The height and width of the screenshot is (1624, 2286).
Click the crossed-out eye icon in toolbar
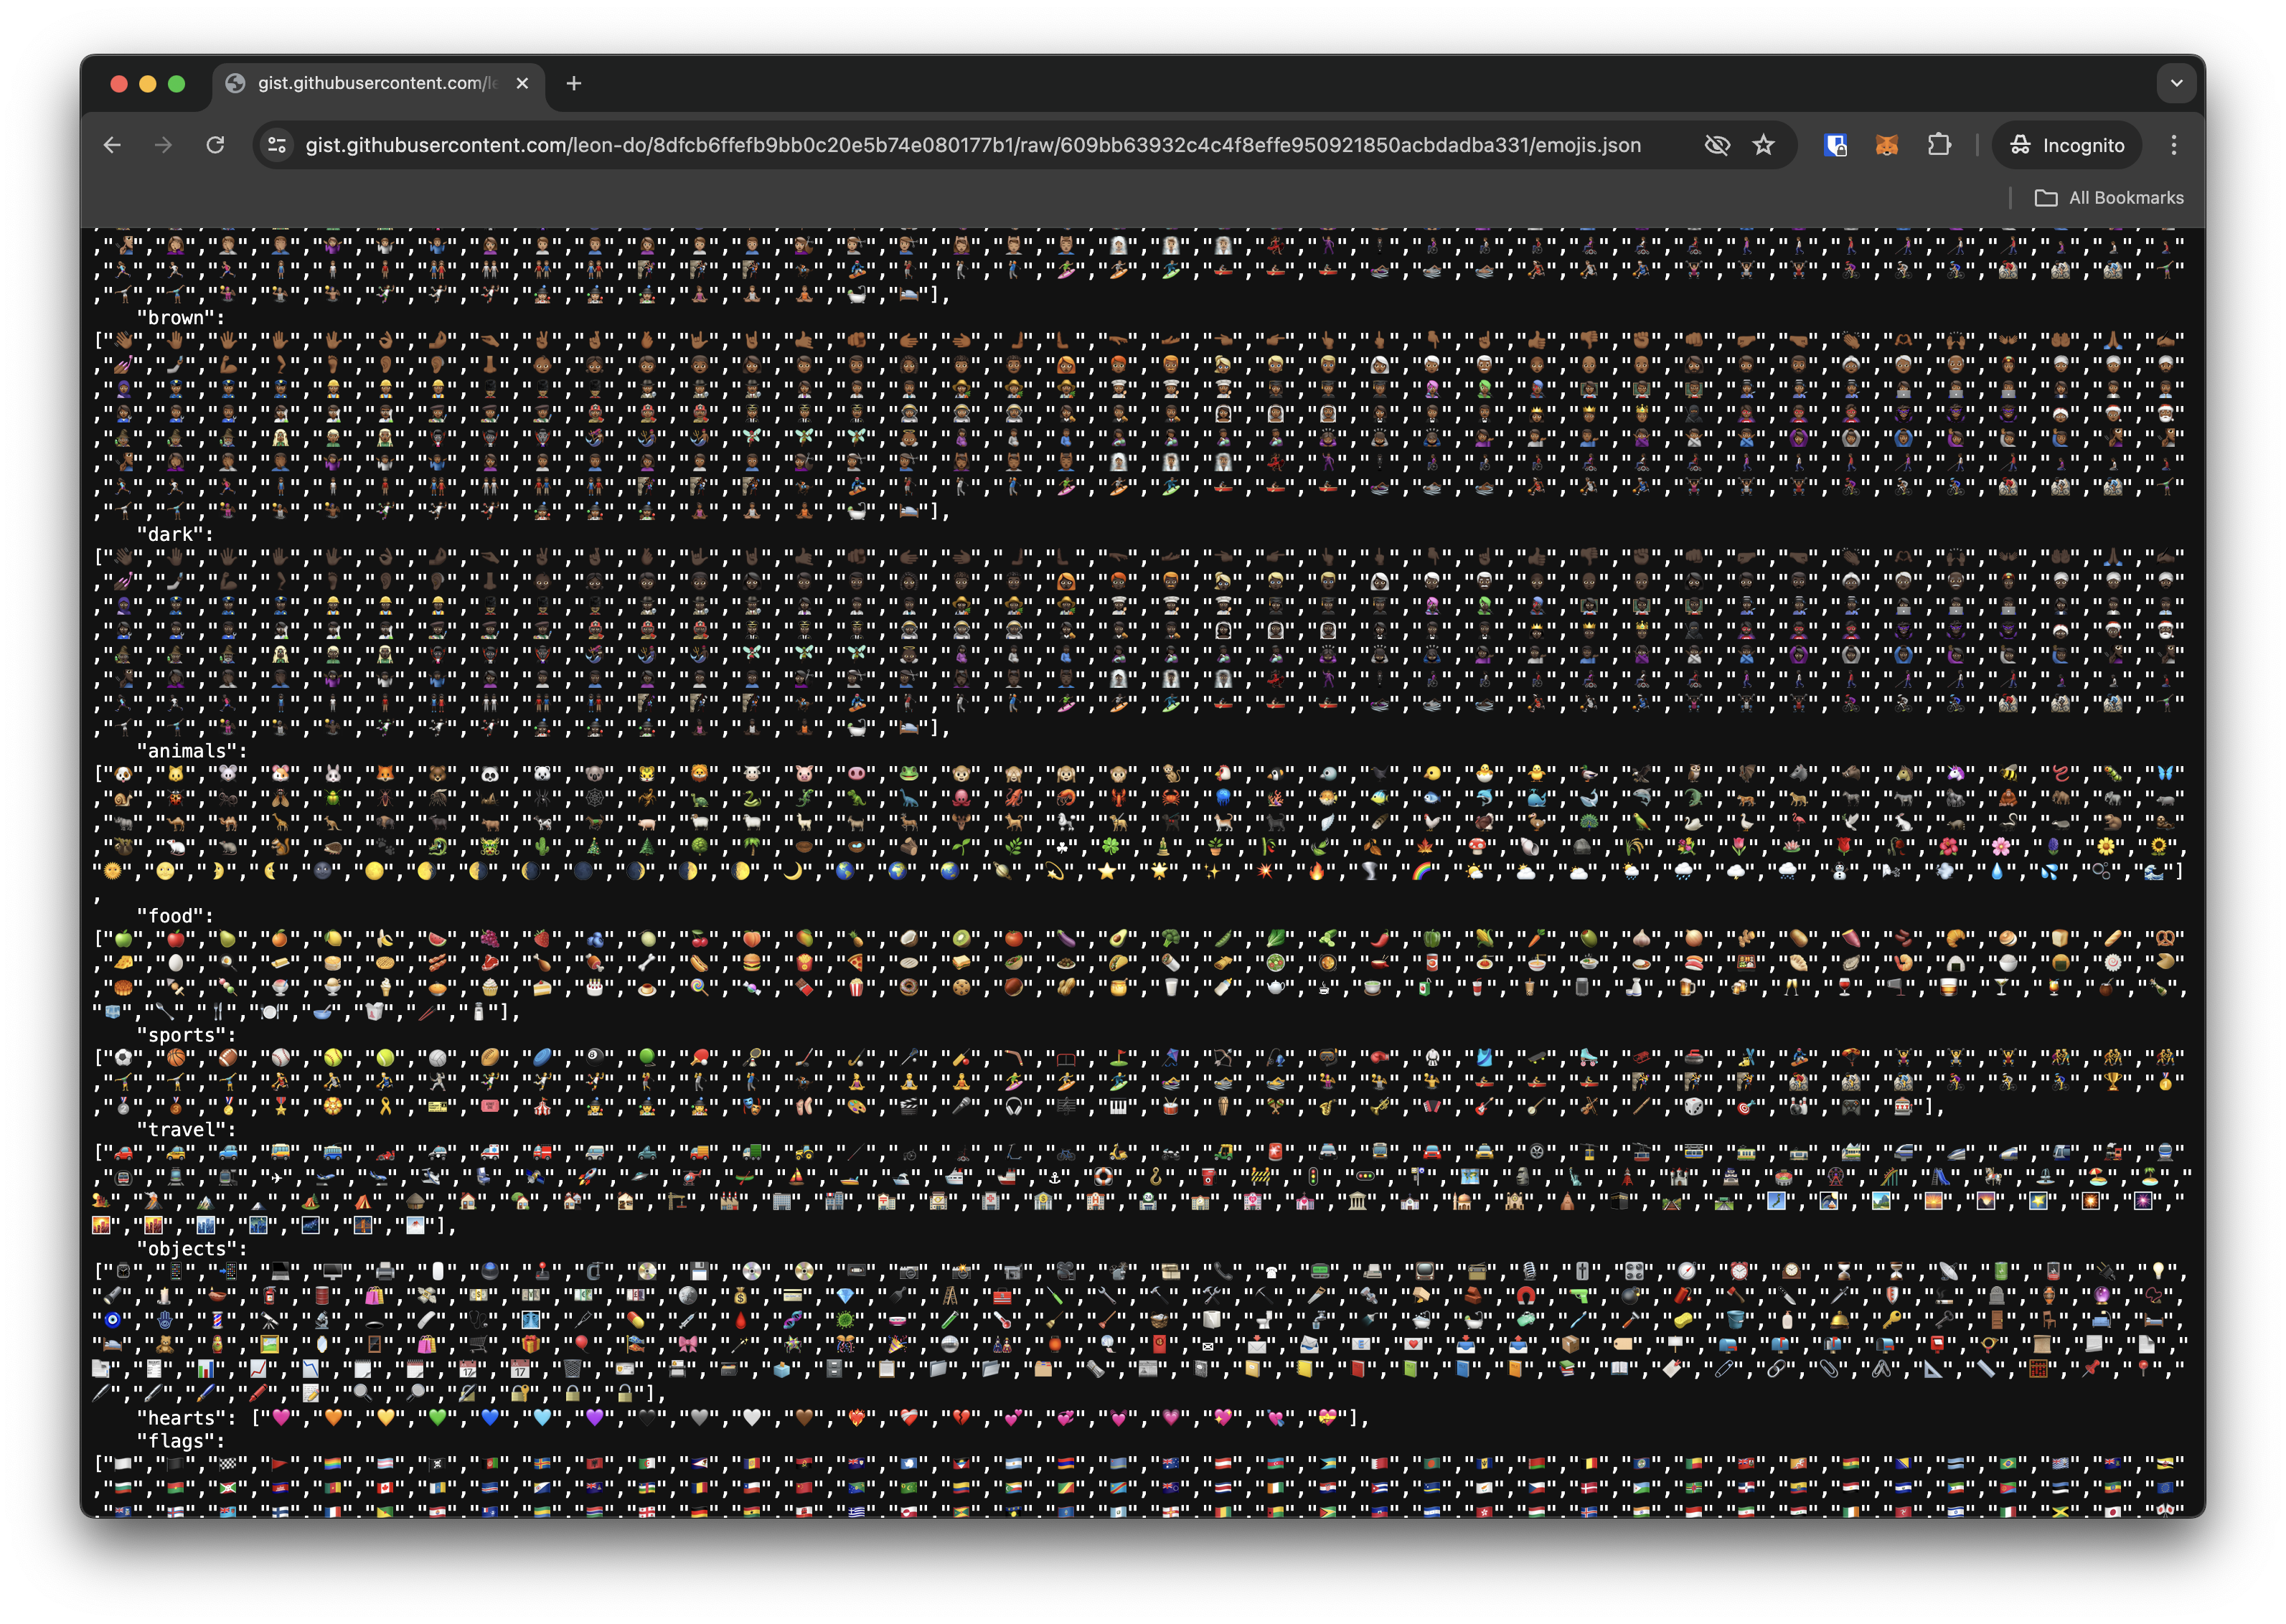pos(1717,145)
